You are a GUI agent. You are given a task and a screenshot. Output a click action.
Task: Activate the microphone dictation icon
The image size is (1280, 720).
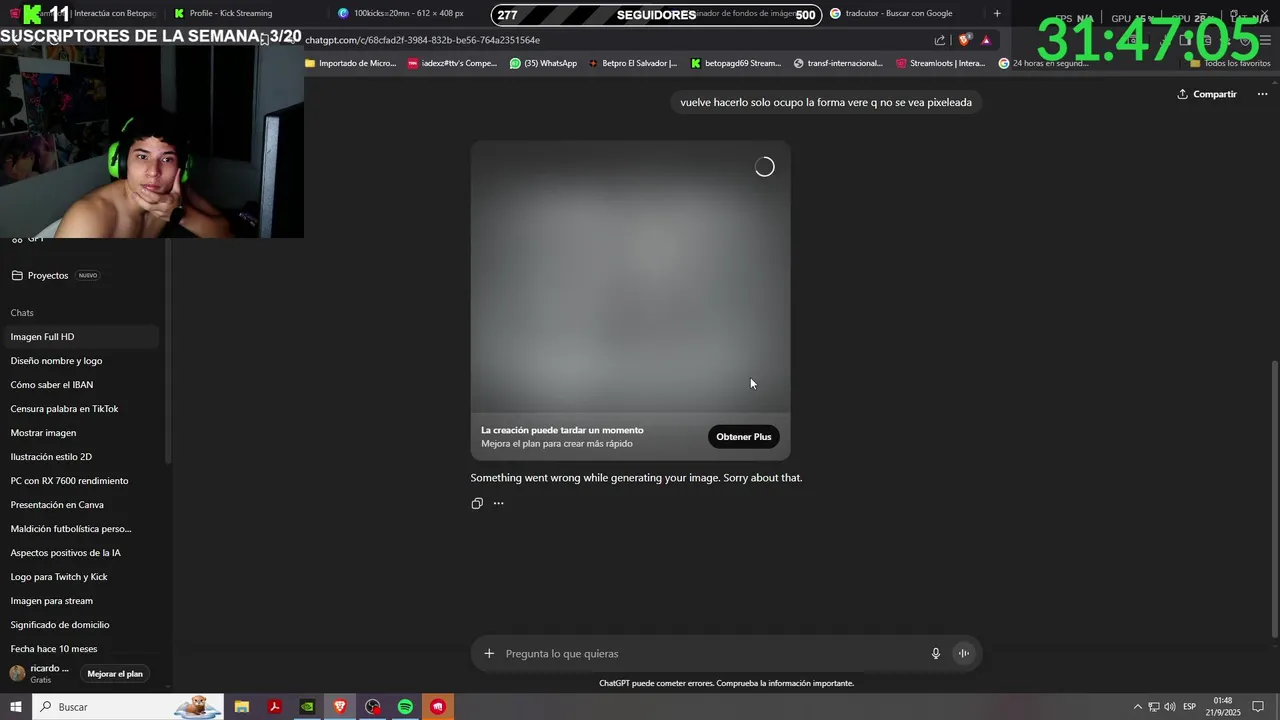click(936, 653)
